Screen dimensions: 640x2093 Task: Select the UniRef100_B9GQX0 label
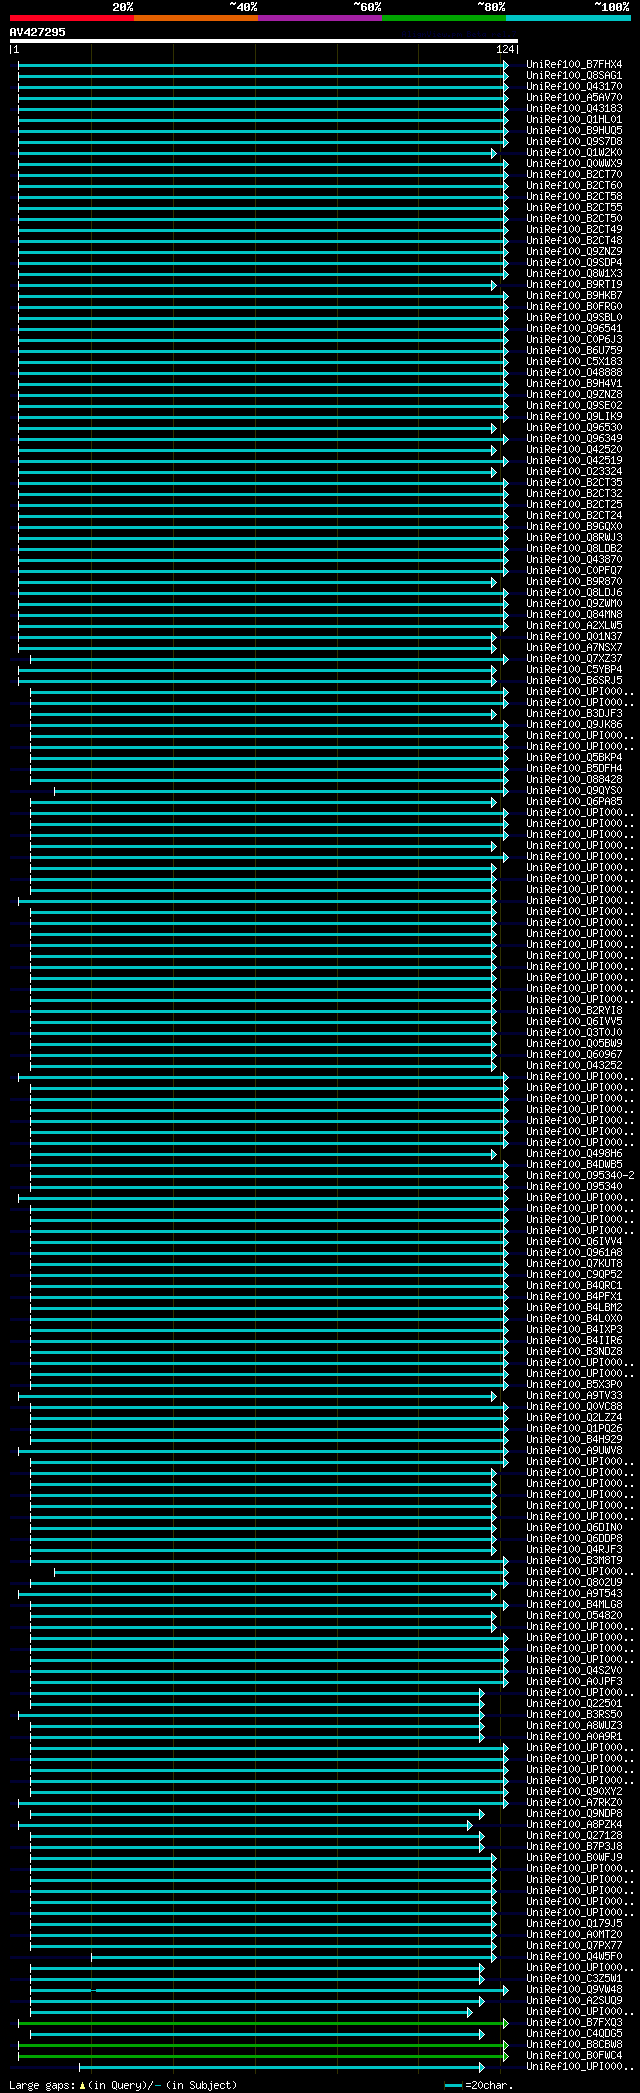coord(574,527)
